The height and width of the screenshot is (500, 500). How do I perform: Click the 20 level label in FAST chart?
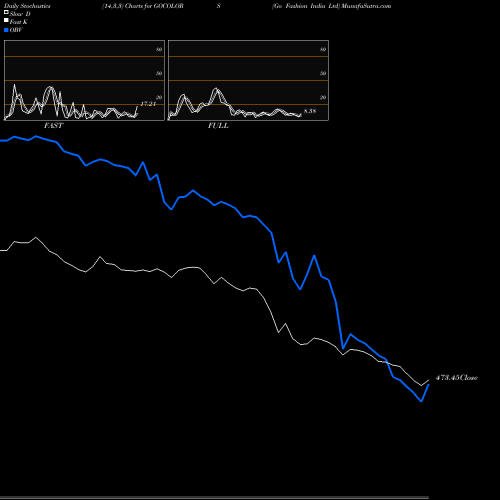coord(159,97)
